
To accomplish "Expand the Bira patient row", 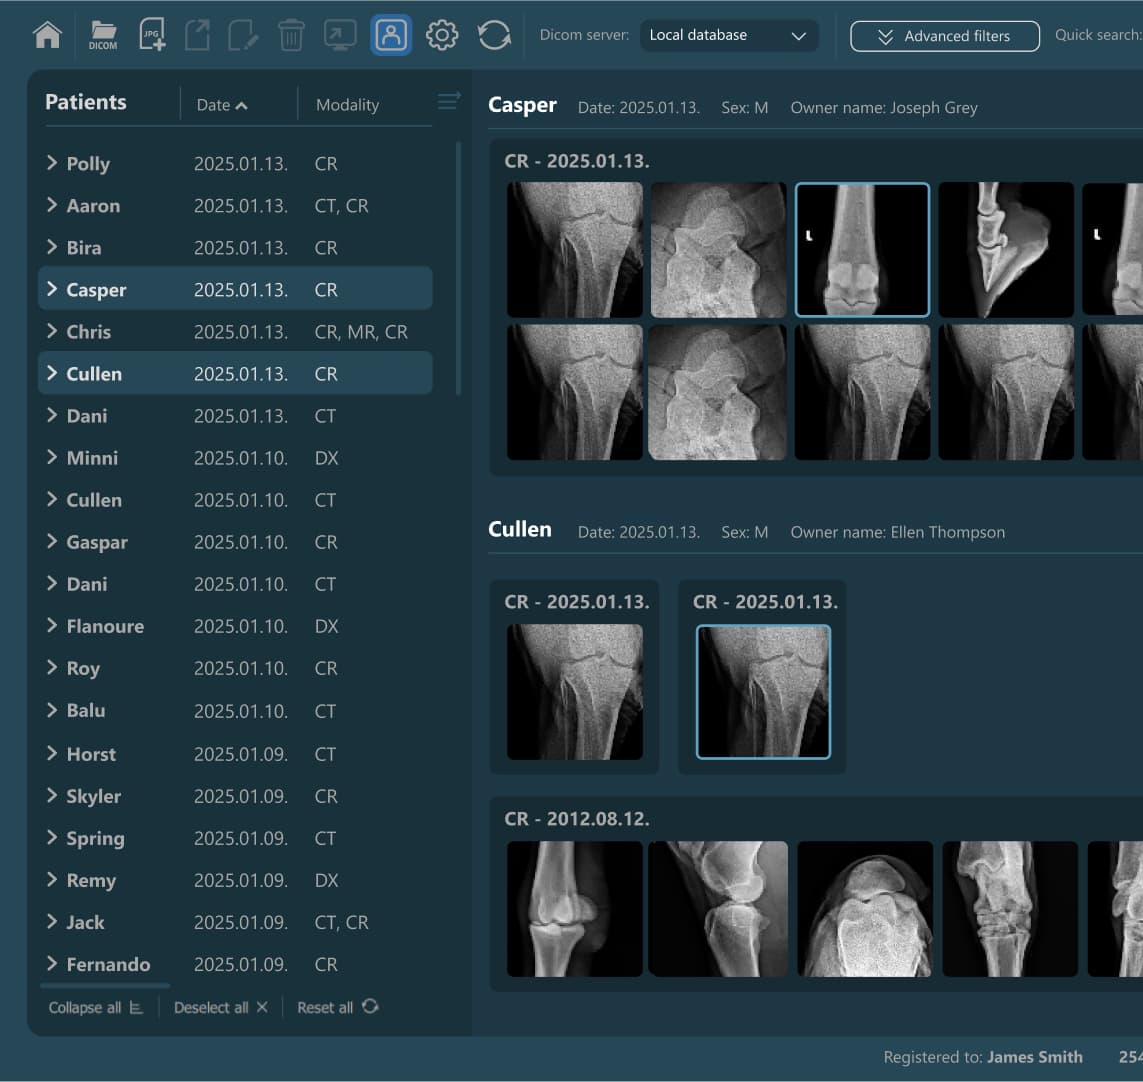I will [x=52, y=246].
